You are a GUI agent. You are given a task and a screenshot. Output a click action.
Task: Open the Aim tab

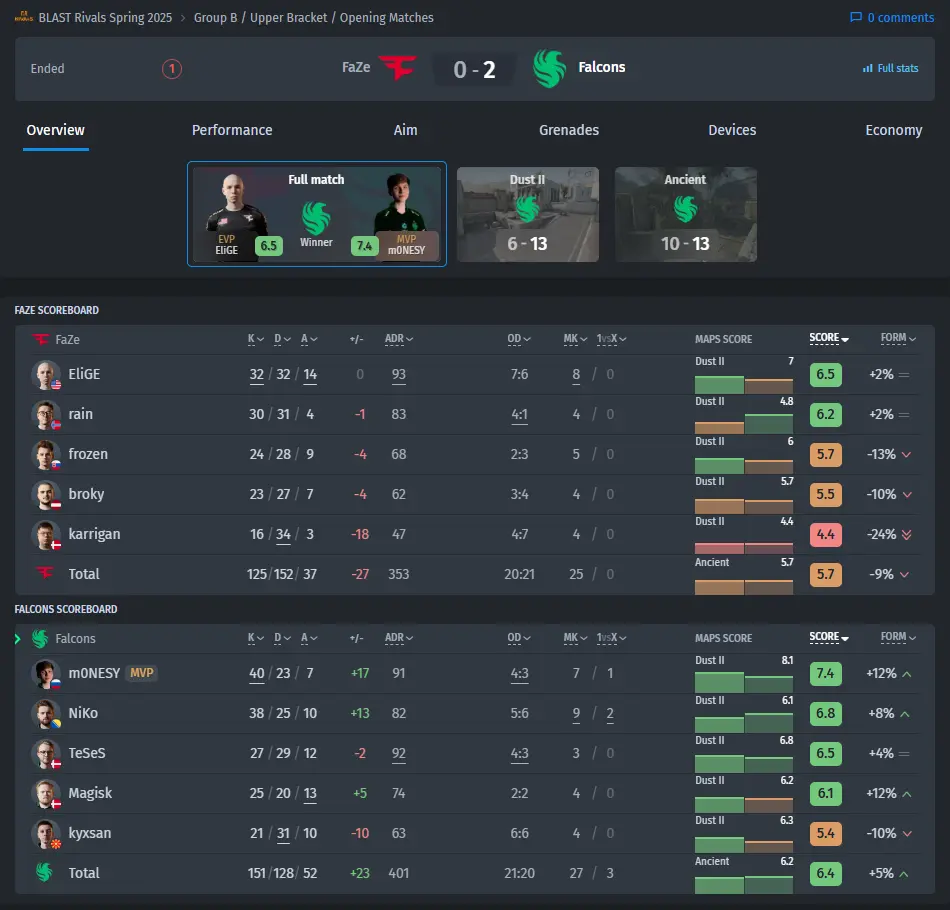click(405, 130)
